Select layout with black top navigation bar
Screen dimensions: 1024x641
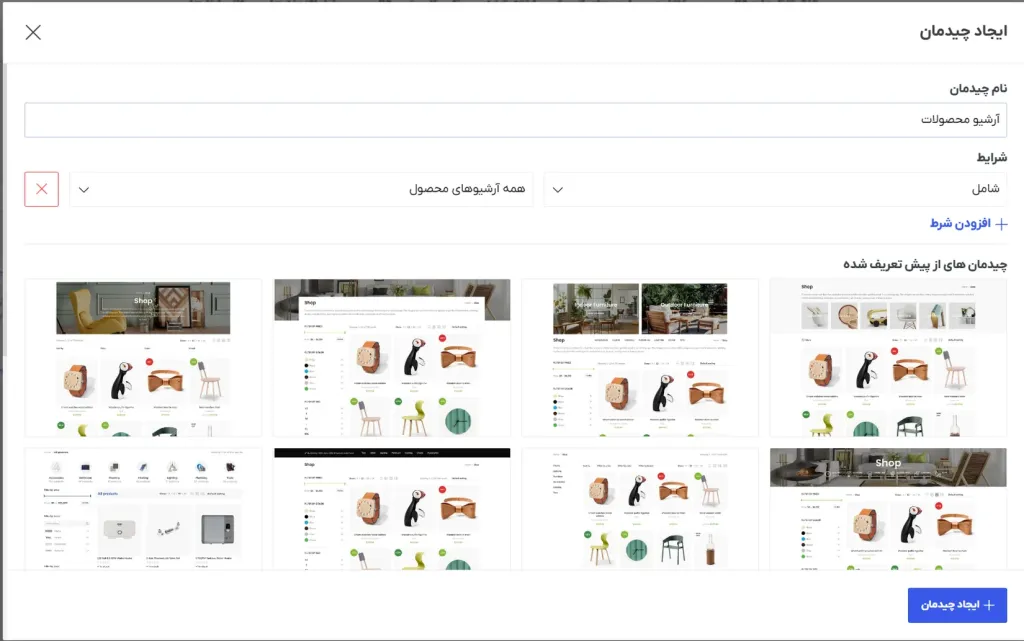(x=392, y=509)
